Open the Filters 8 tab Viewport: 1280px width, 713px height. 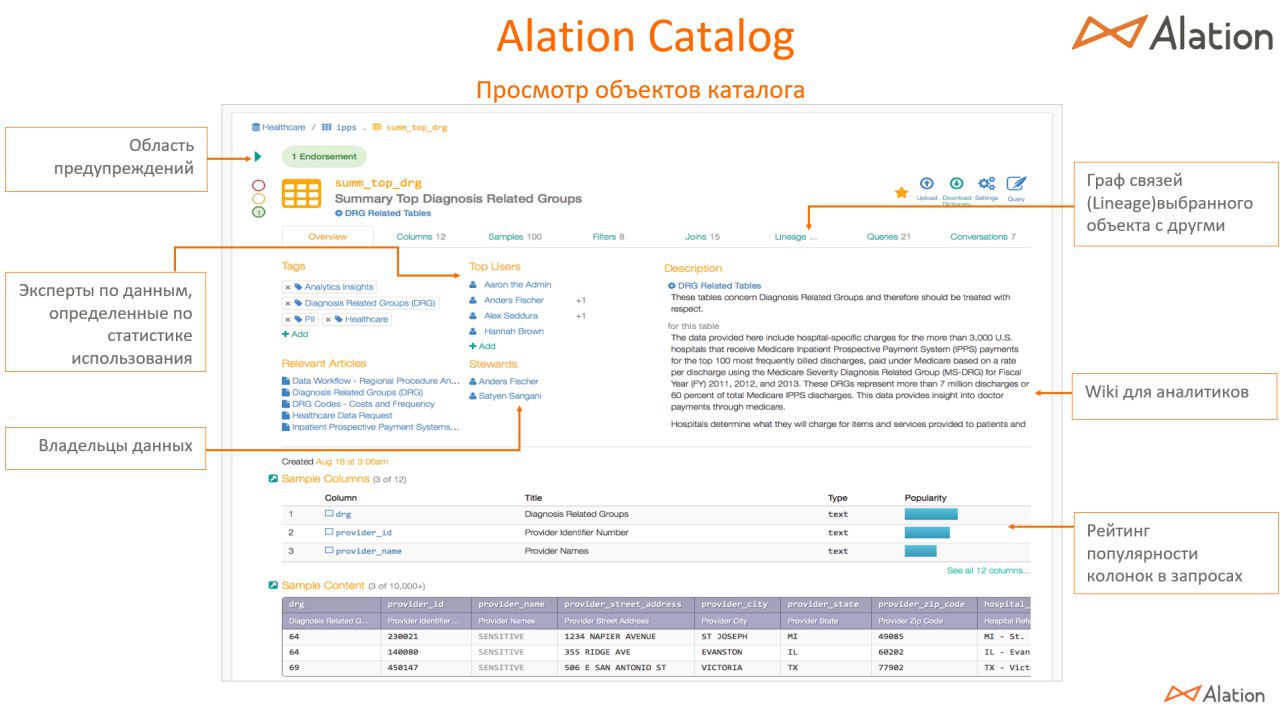[x=608, y=237]
